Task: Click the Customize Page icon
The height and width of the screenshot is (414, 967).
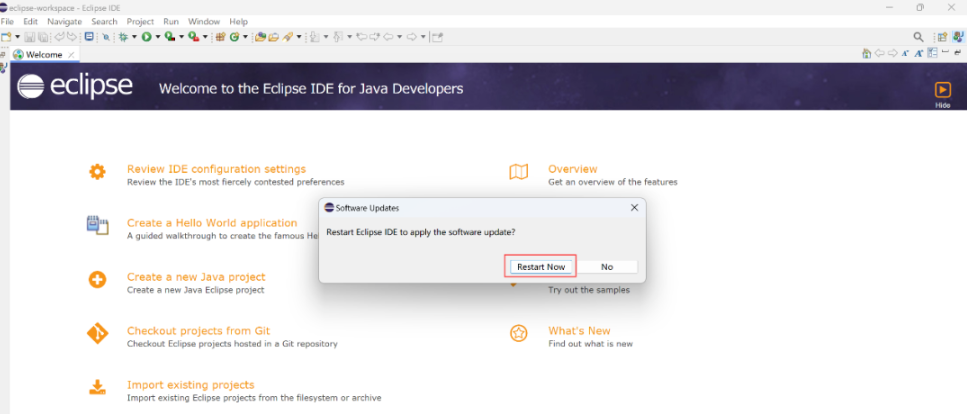Action: [x=932, y=53]
